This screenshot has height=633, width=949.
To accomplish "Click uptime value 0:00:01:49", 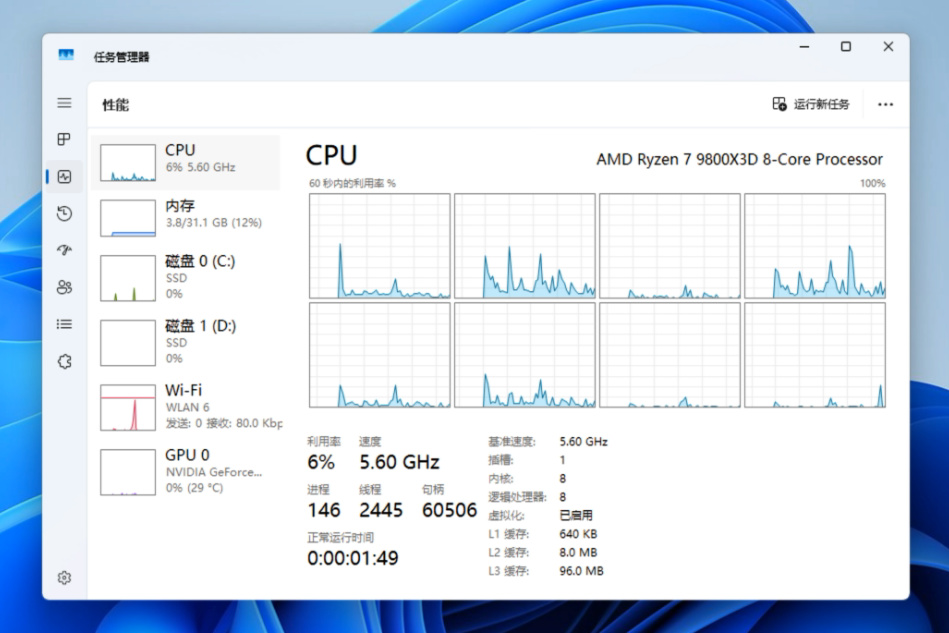I will [353, 558].
